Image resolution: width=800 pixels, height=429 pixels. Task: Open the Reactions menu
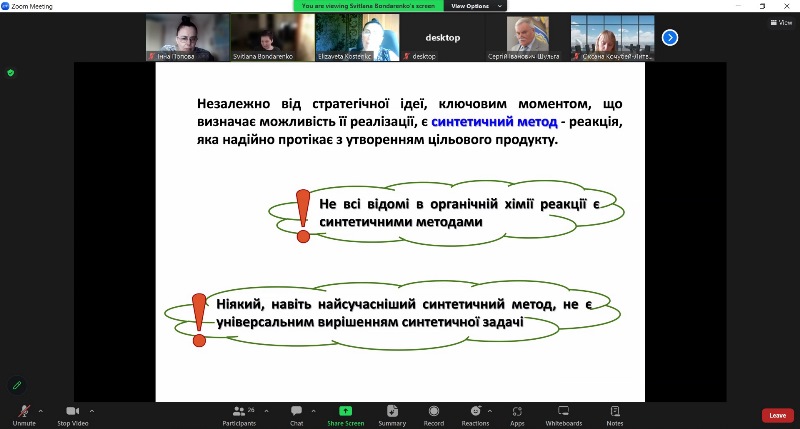pyautogui.click(x=476, y=416)
